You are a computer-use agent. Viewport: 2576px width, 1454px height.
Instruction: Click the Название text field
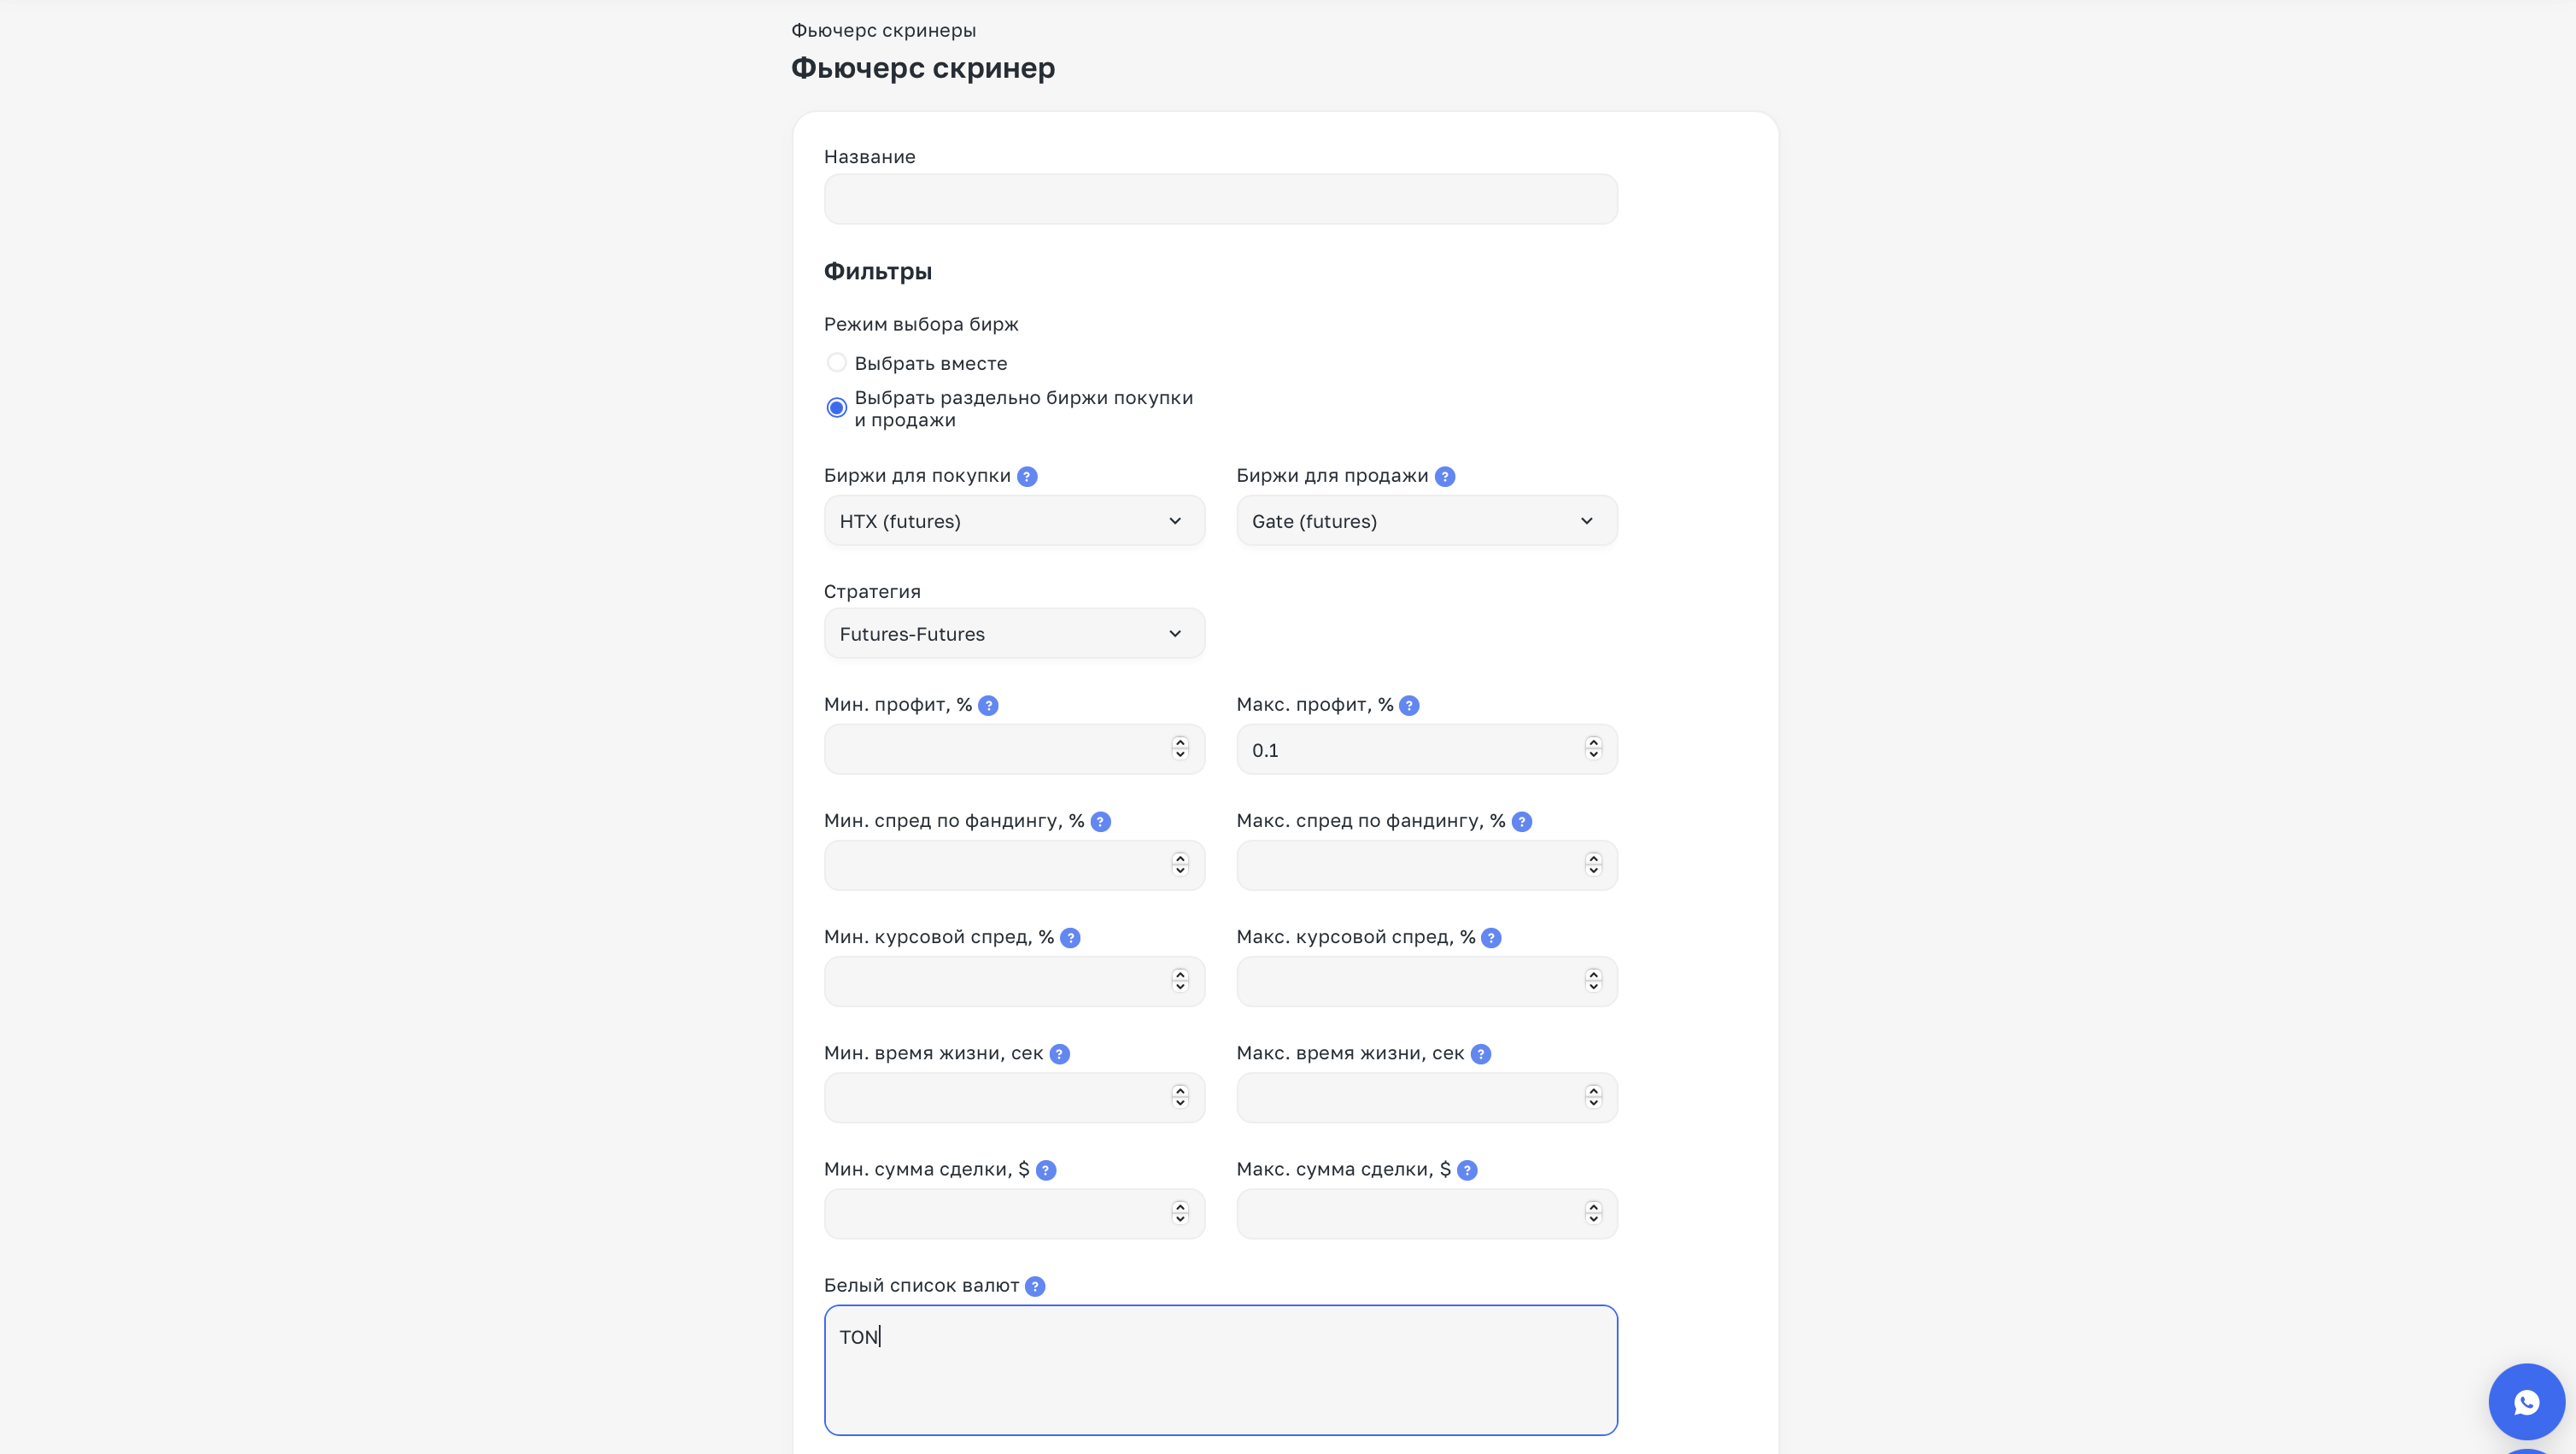tap(1220, 200)
